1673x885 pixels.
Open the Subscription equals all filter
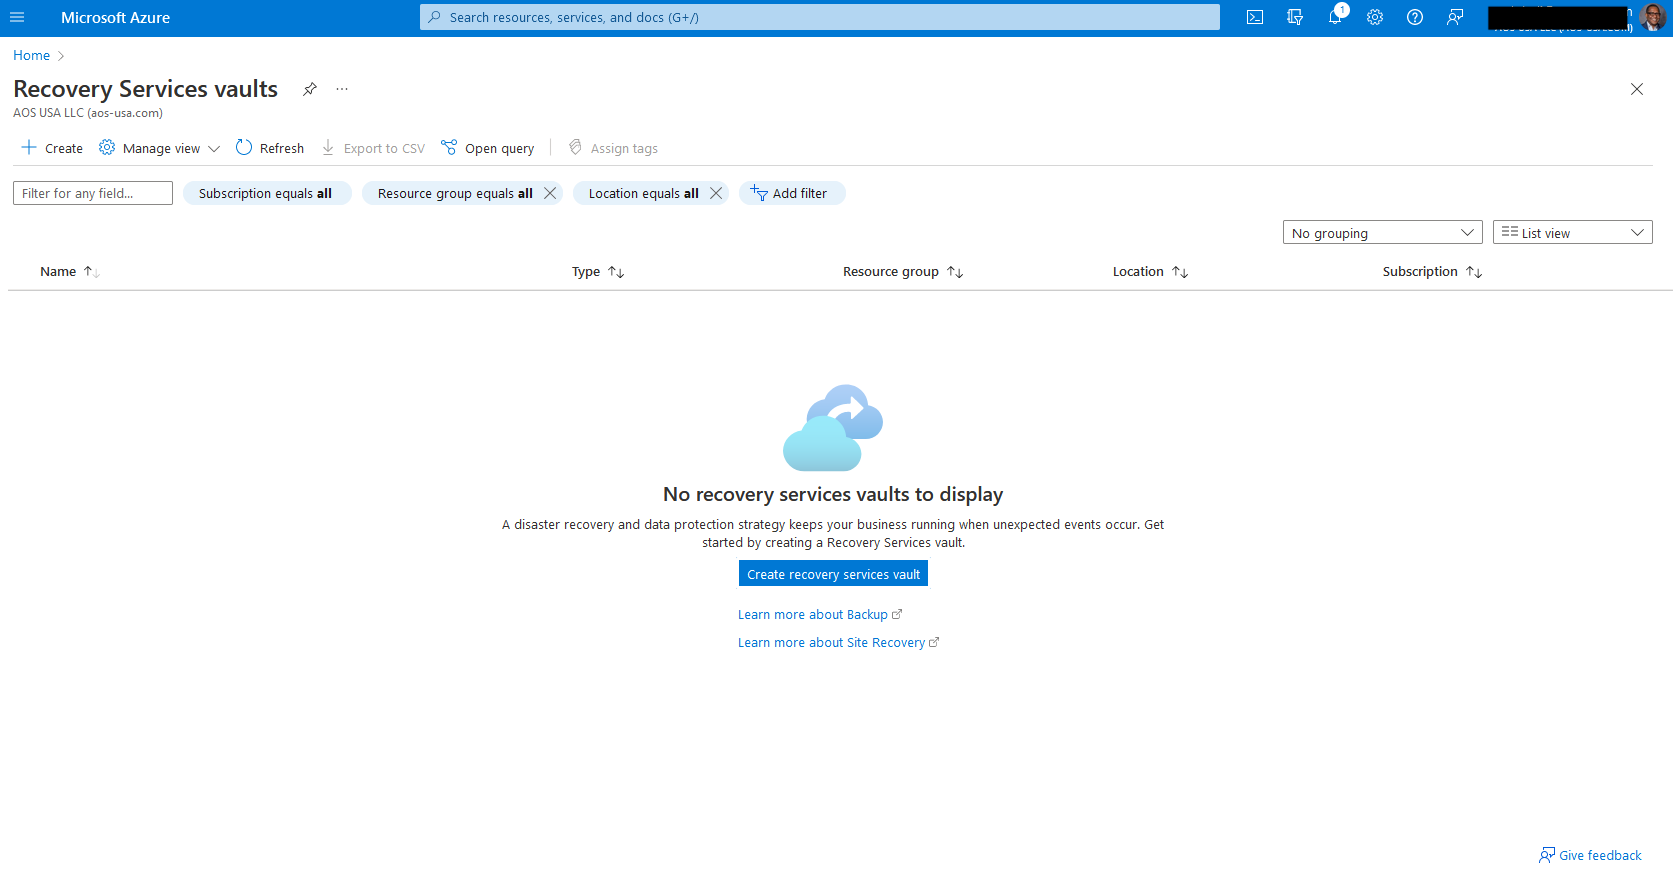pyautogui.click(x=266, y=193)
